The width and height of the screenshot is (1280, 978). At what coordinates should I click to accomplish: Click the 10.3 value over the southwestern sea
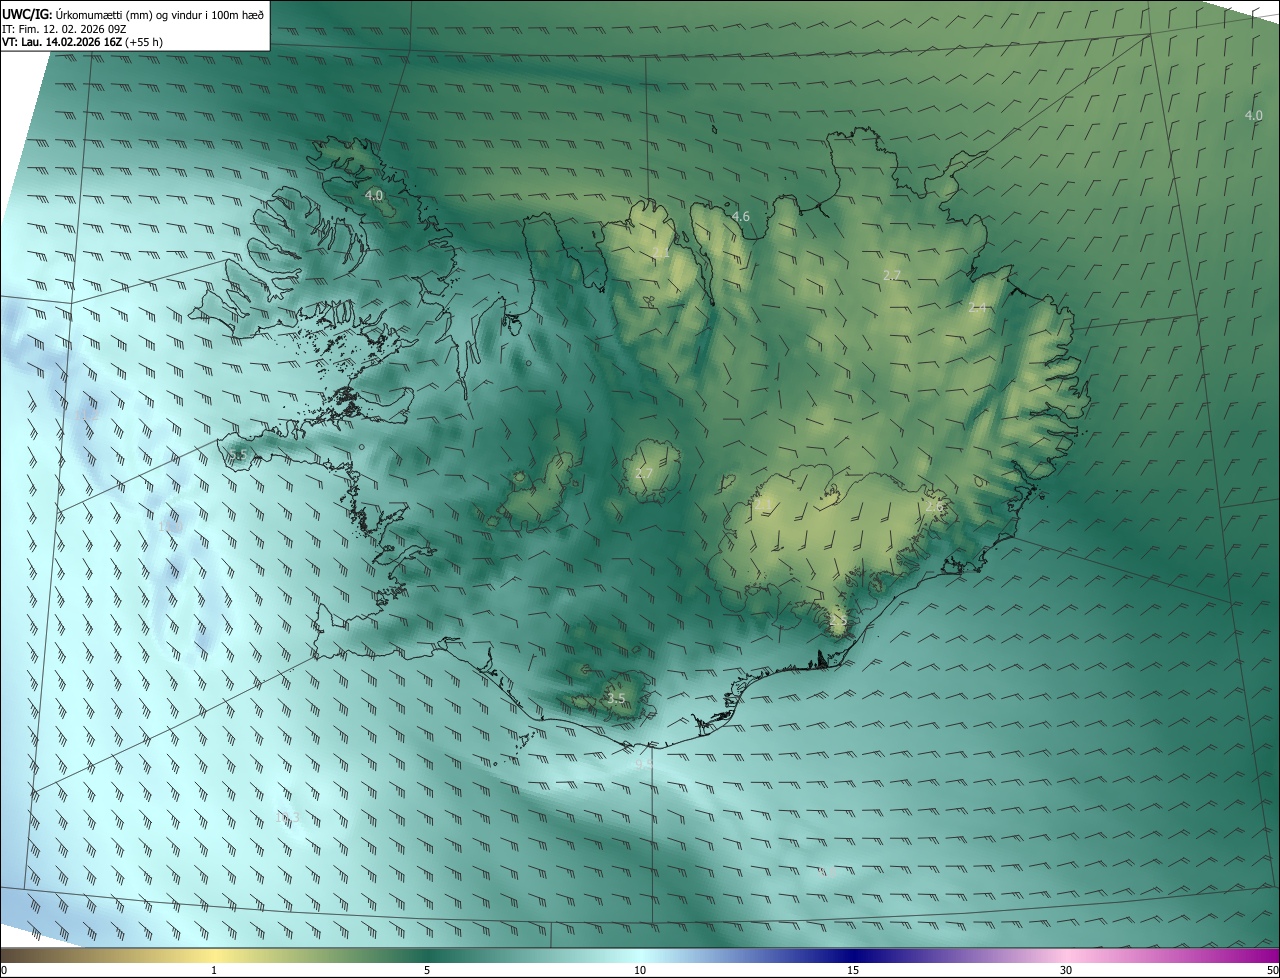point(287,818)
